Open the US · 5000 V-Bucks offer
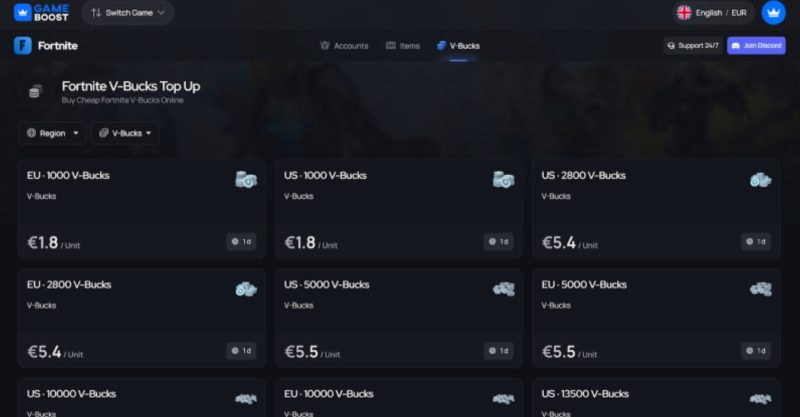800x417 pixels. (398, 318)
